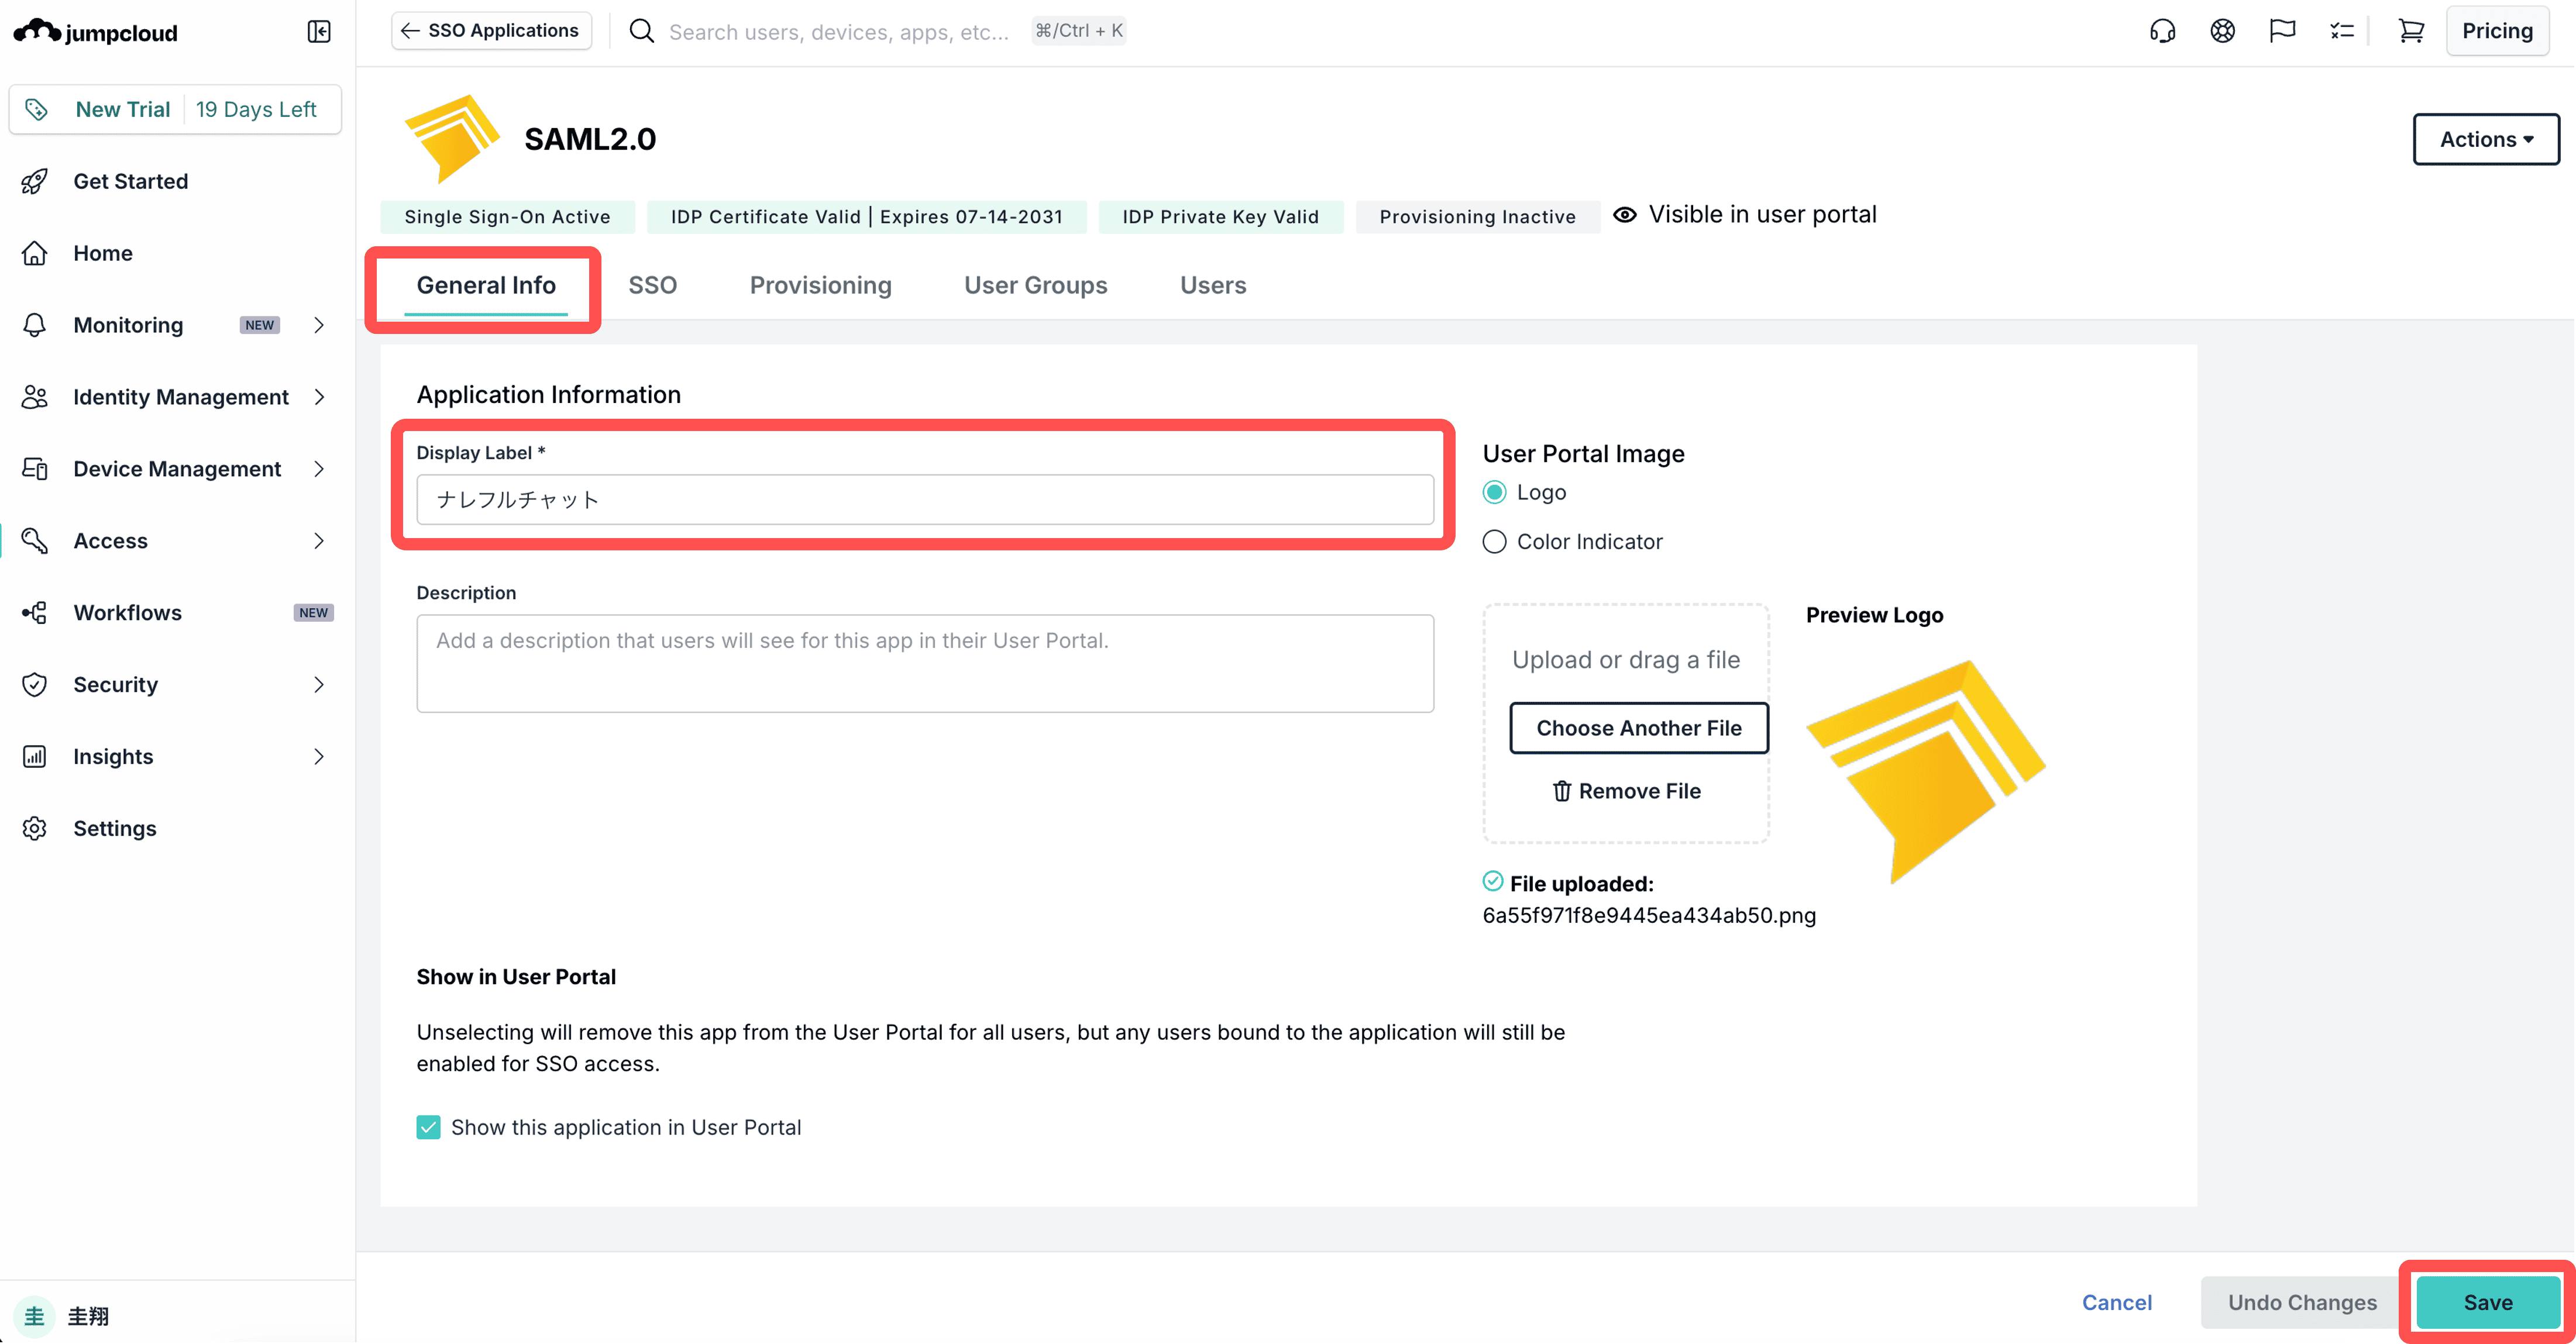Click the NEW badge next to Workflows
Image resolution: width=2576 pixels, height=1344 pixels.
tap(313, 613)
